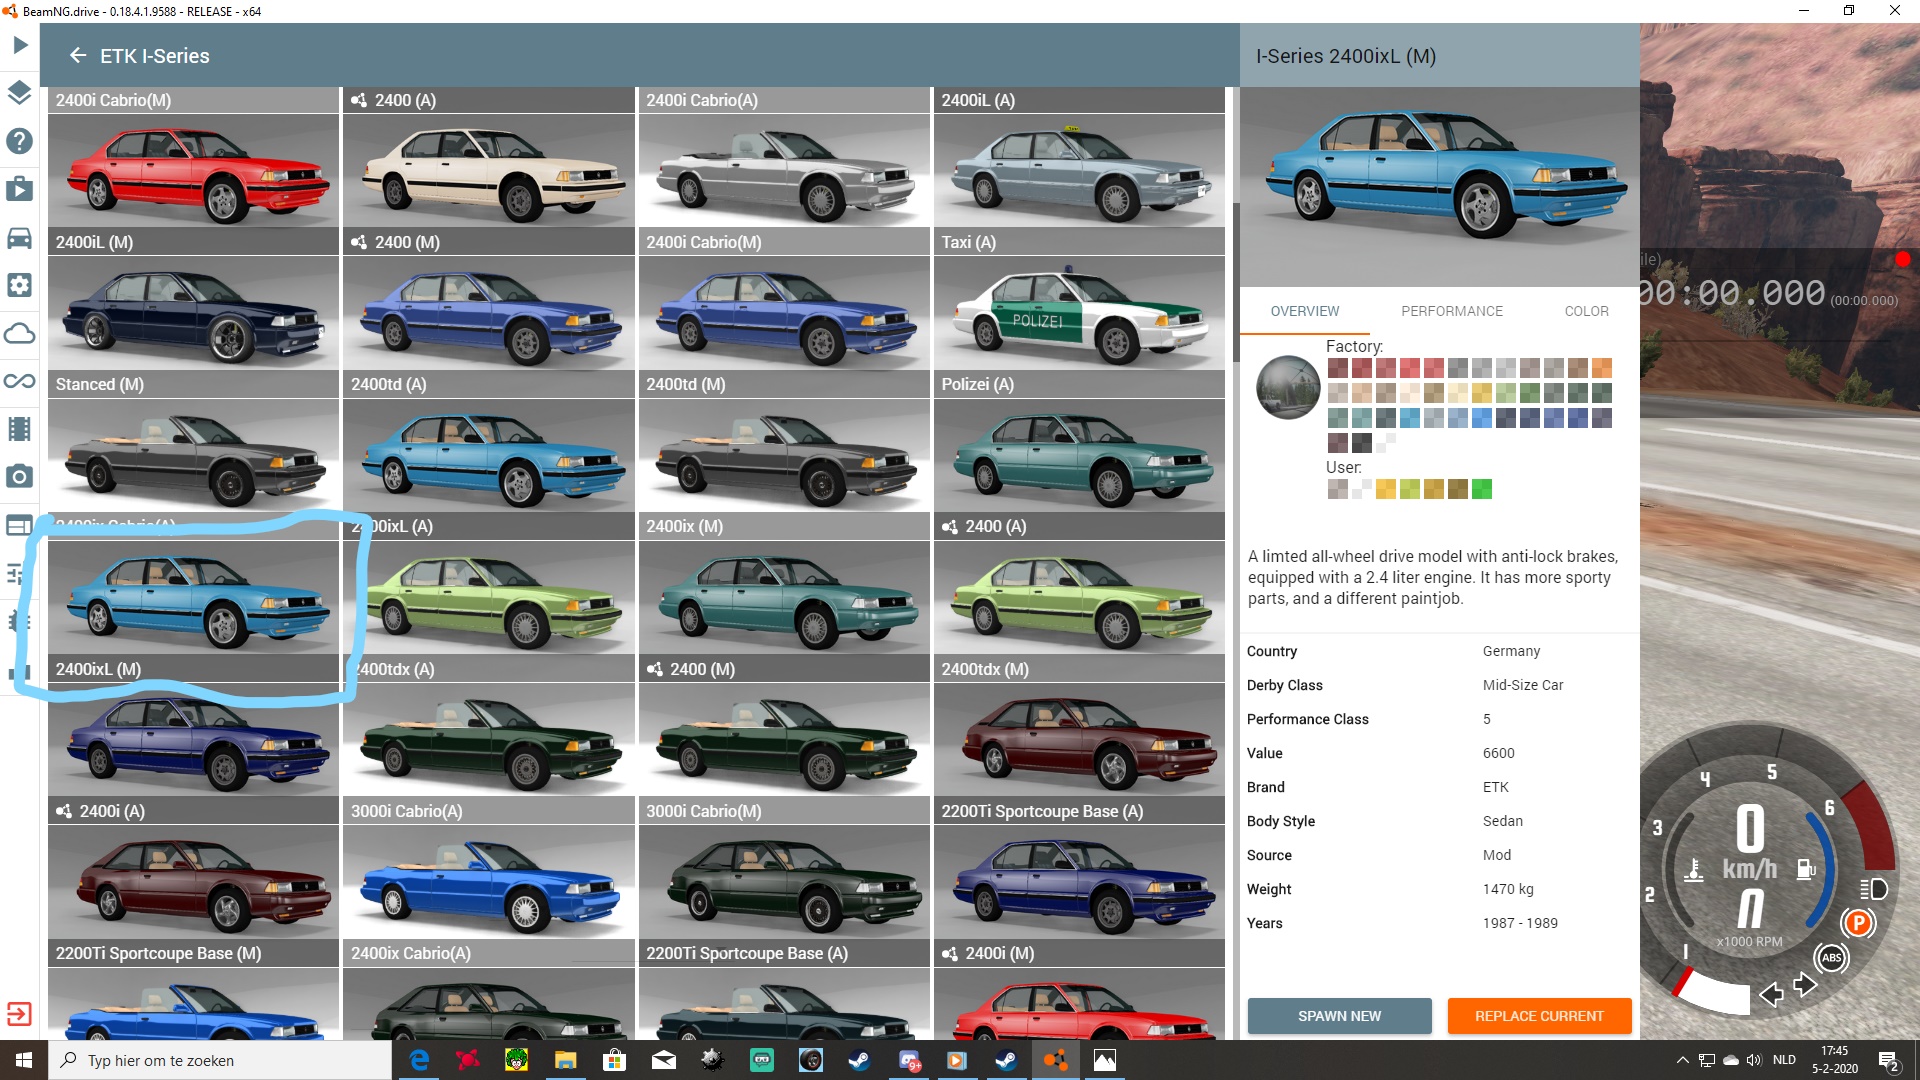Open Microsoft Store from the taskbar
This screenshot has height=1080, width=1920.
[615, 1060]
